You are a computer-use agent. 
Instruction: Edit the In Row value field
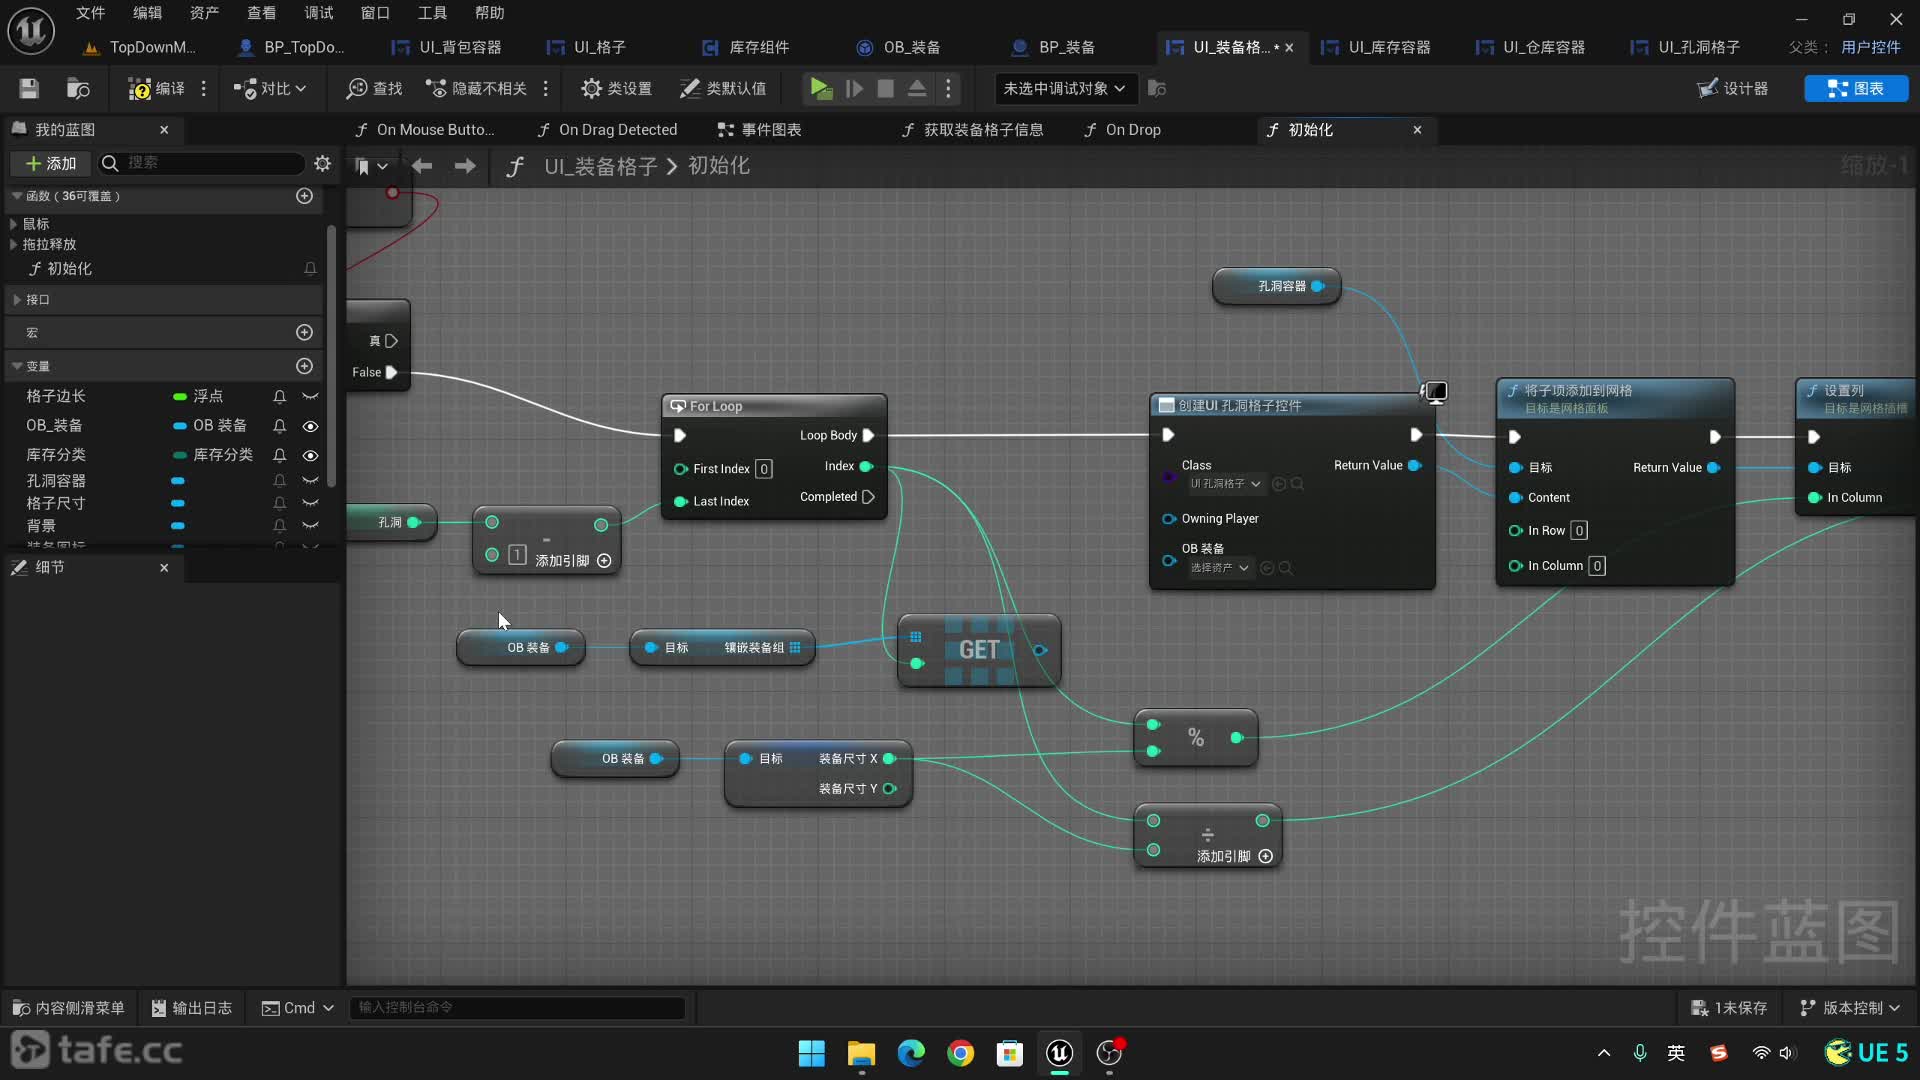coord(1579,531)
